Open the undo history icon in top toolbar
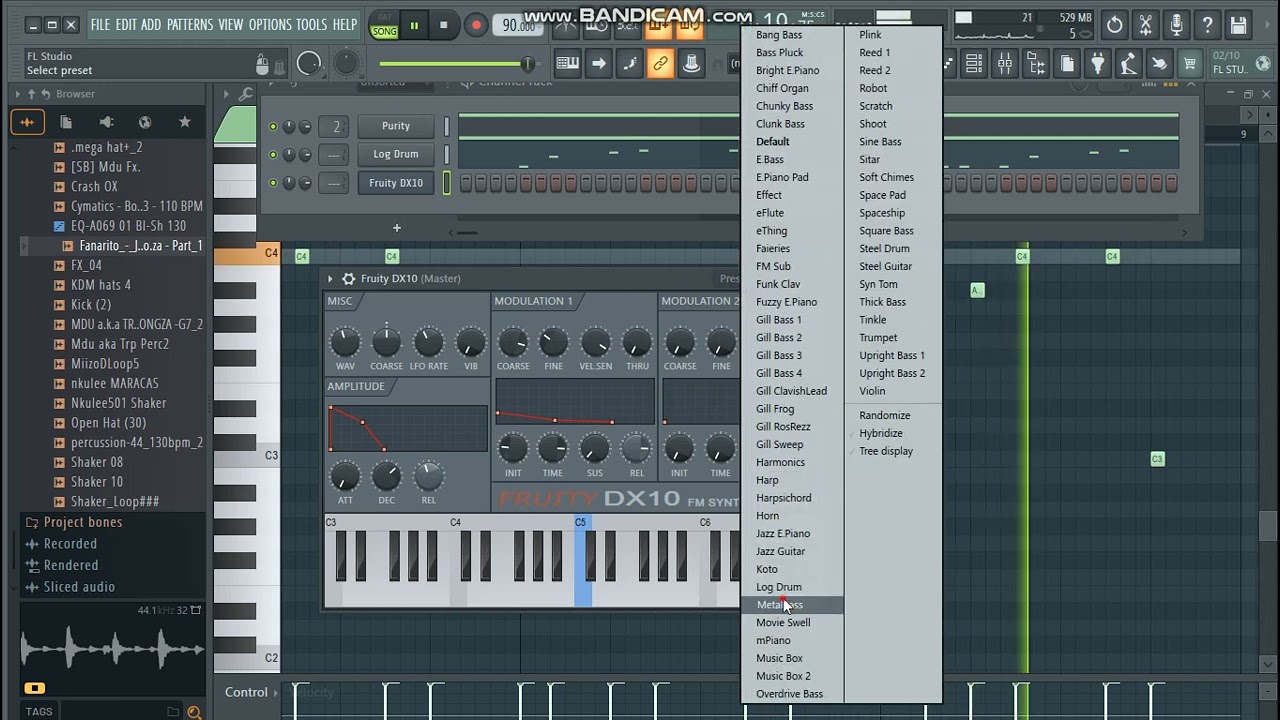1280x720 pixels. pos(1114,25)
